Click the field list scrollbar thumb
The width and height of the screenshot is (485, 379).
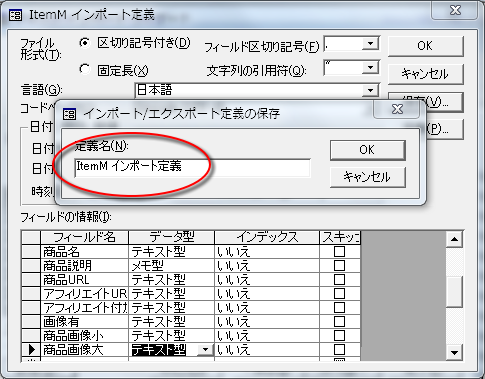pyautogui.click(x=454, y=292)
